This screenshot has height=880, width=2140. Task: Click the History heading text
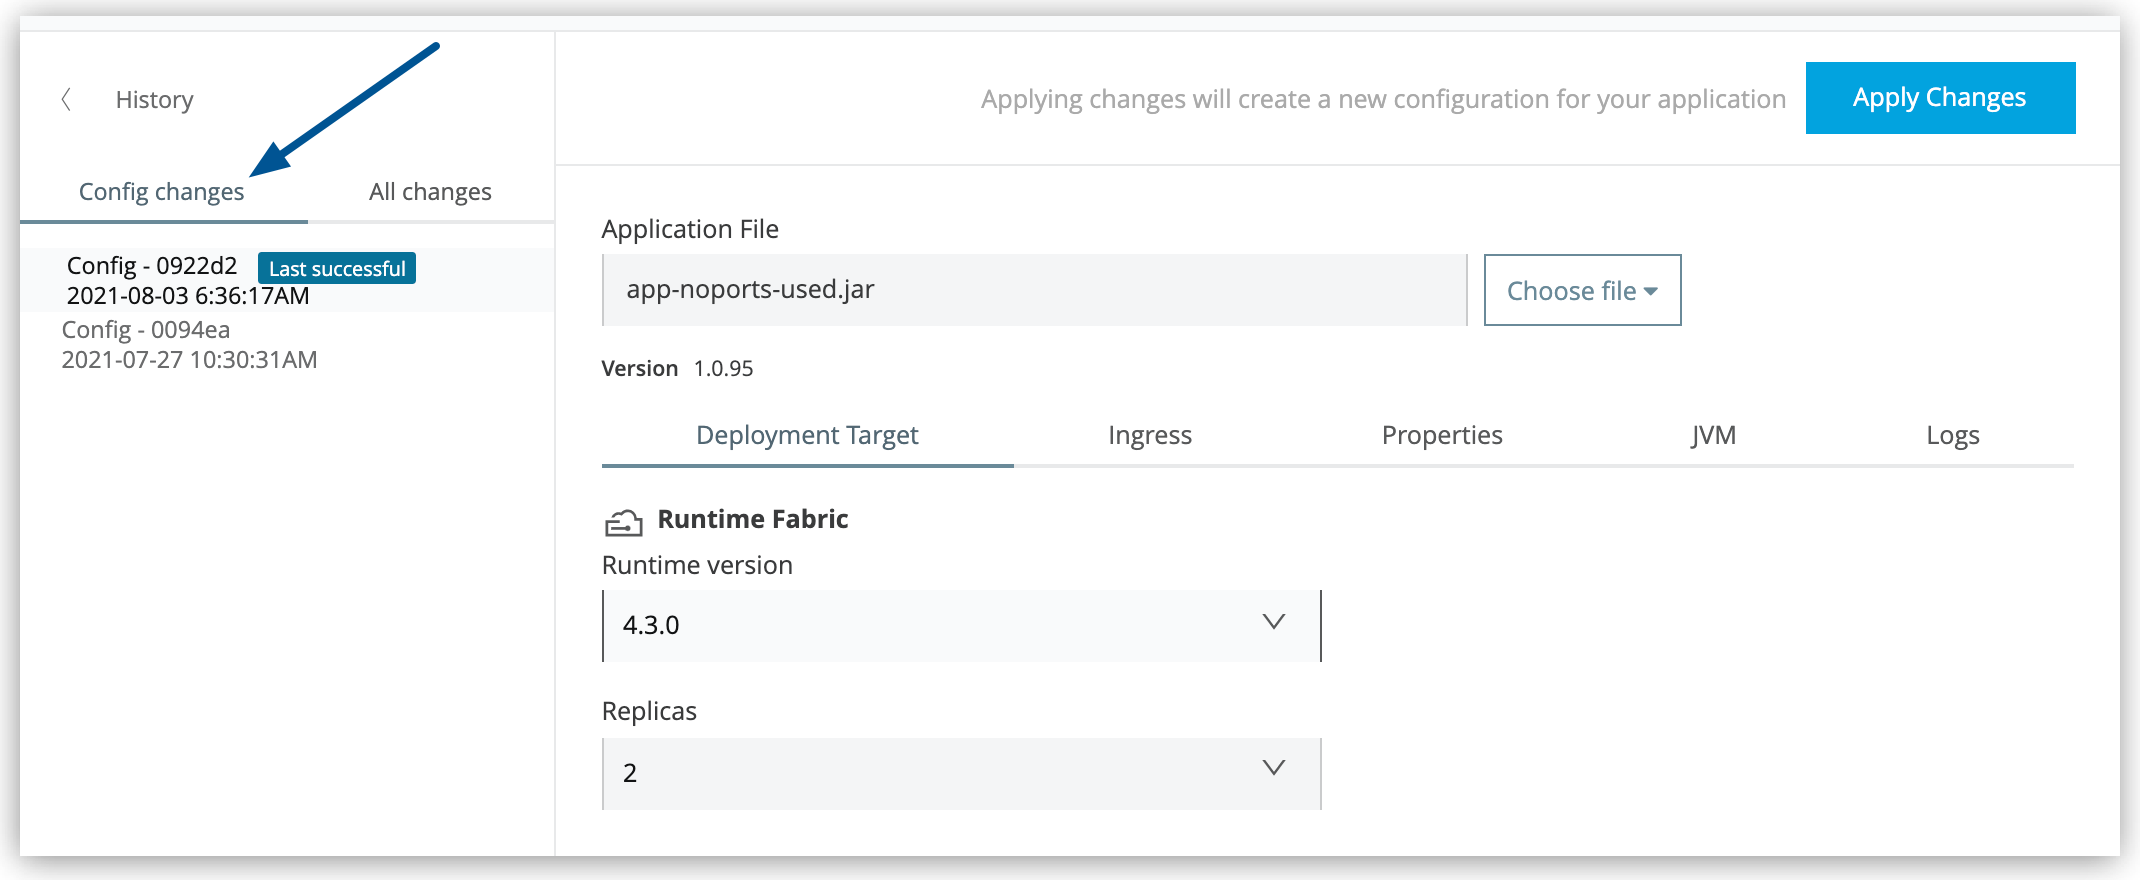(155, 100)
